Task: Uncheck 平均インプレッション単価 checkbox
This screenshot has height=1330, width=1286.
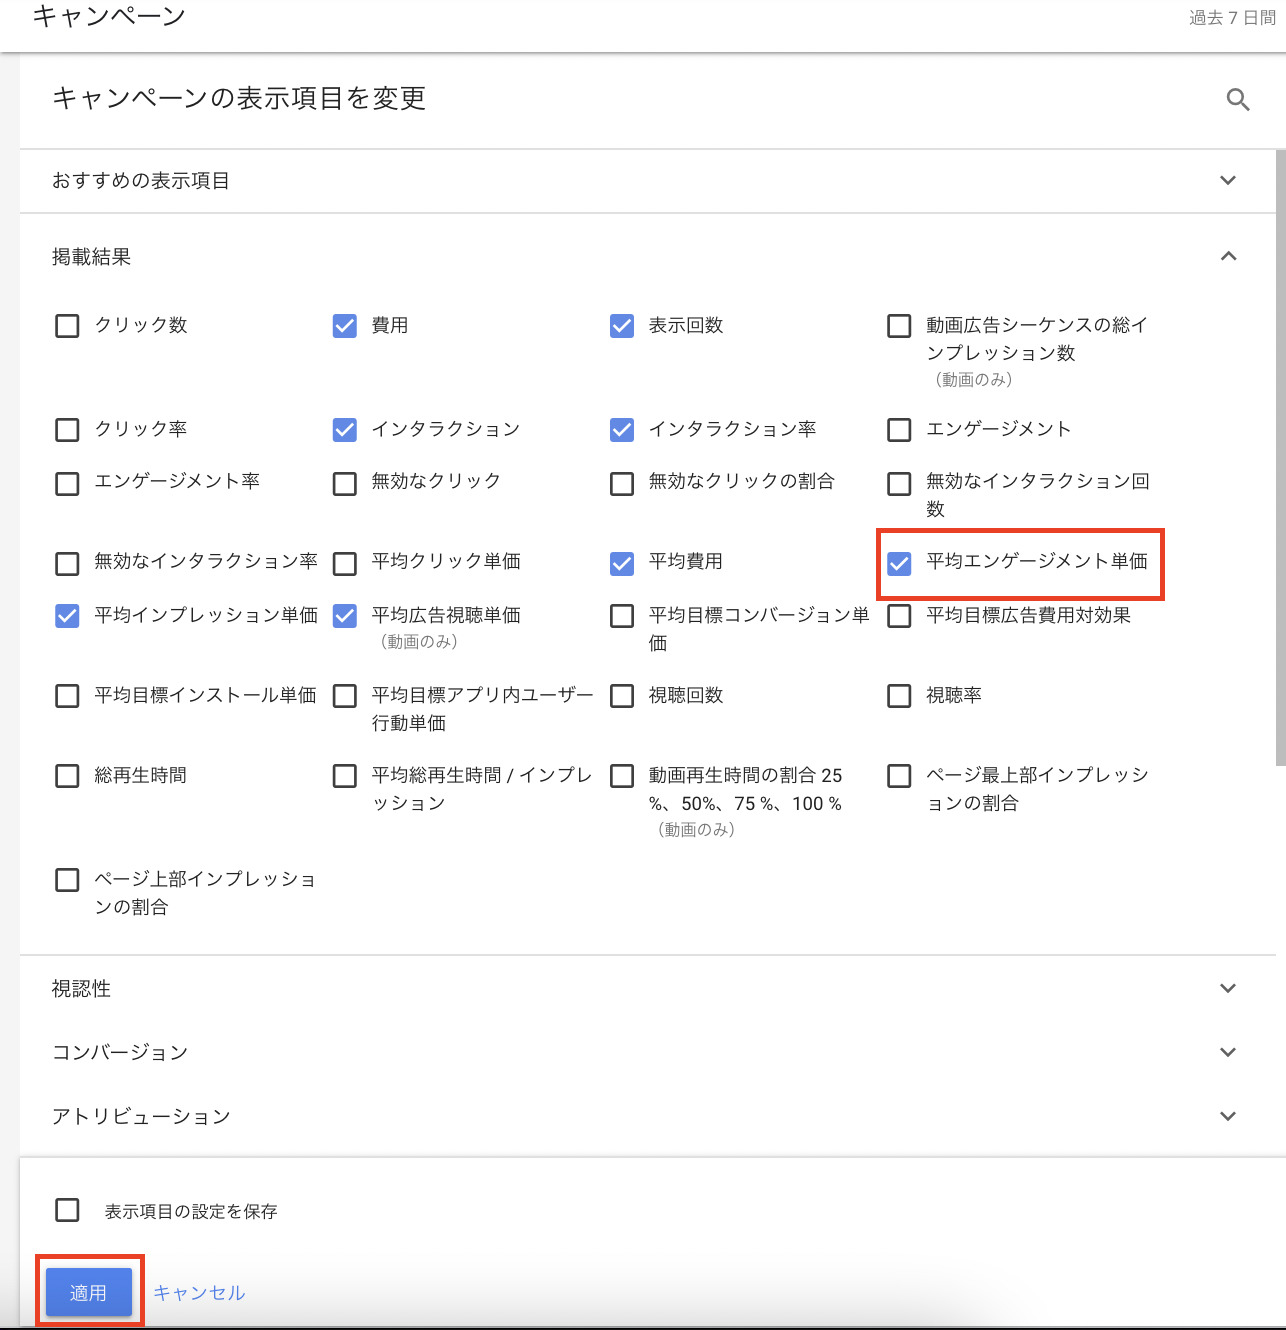Action: click(67, 616)
